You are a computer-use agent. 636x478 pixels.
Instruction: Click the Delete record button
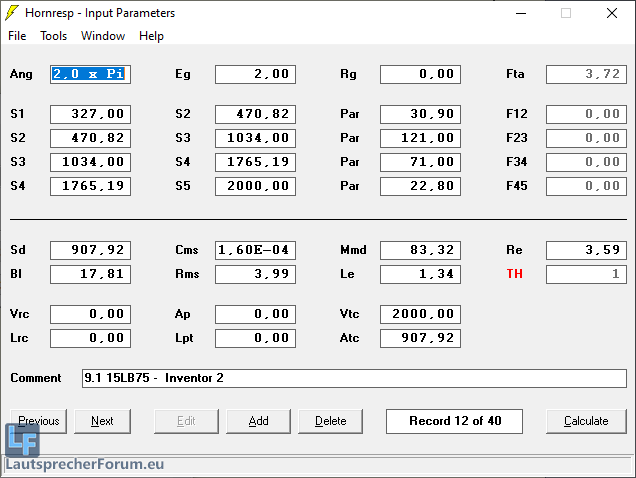tap(330, 421)
